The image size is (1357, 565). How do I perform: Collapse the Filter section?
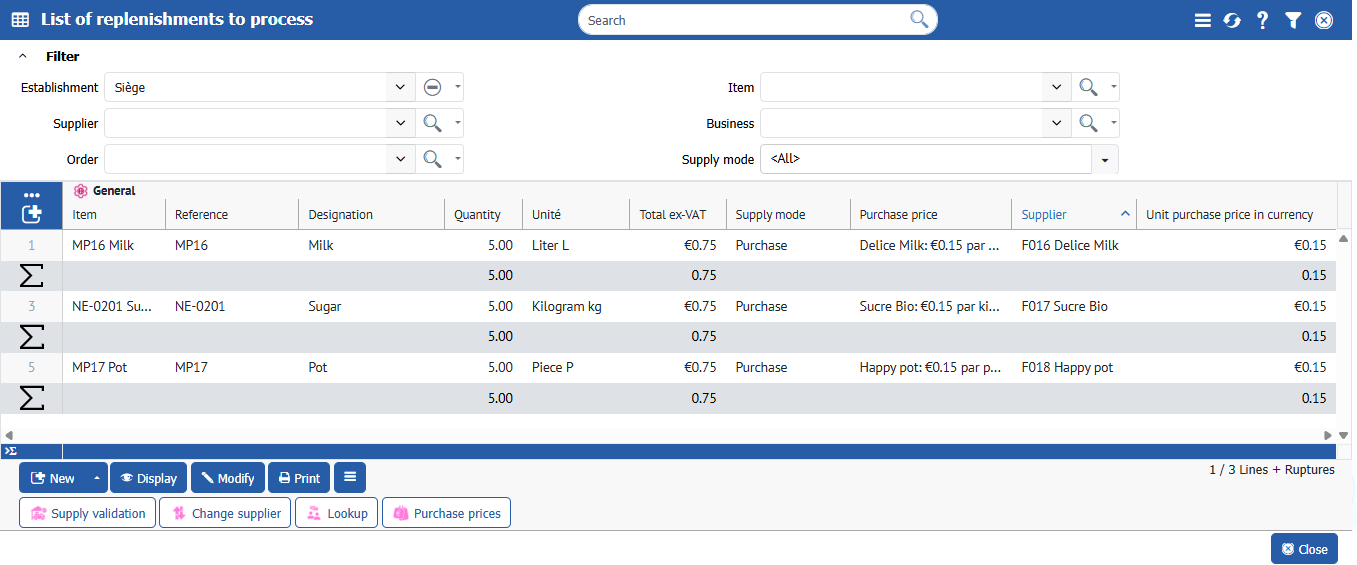pyautogui.click(x=23, y=57)
